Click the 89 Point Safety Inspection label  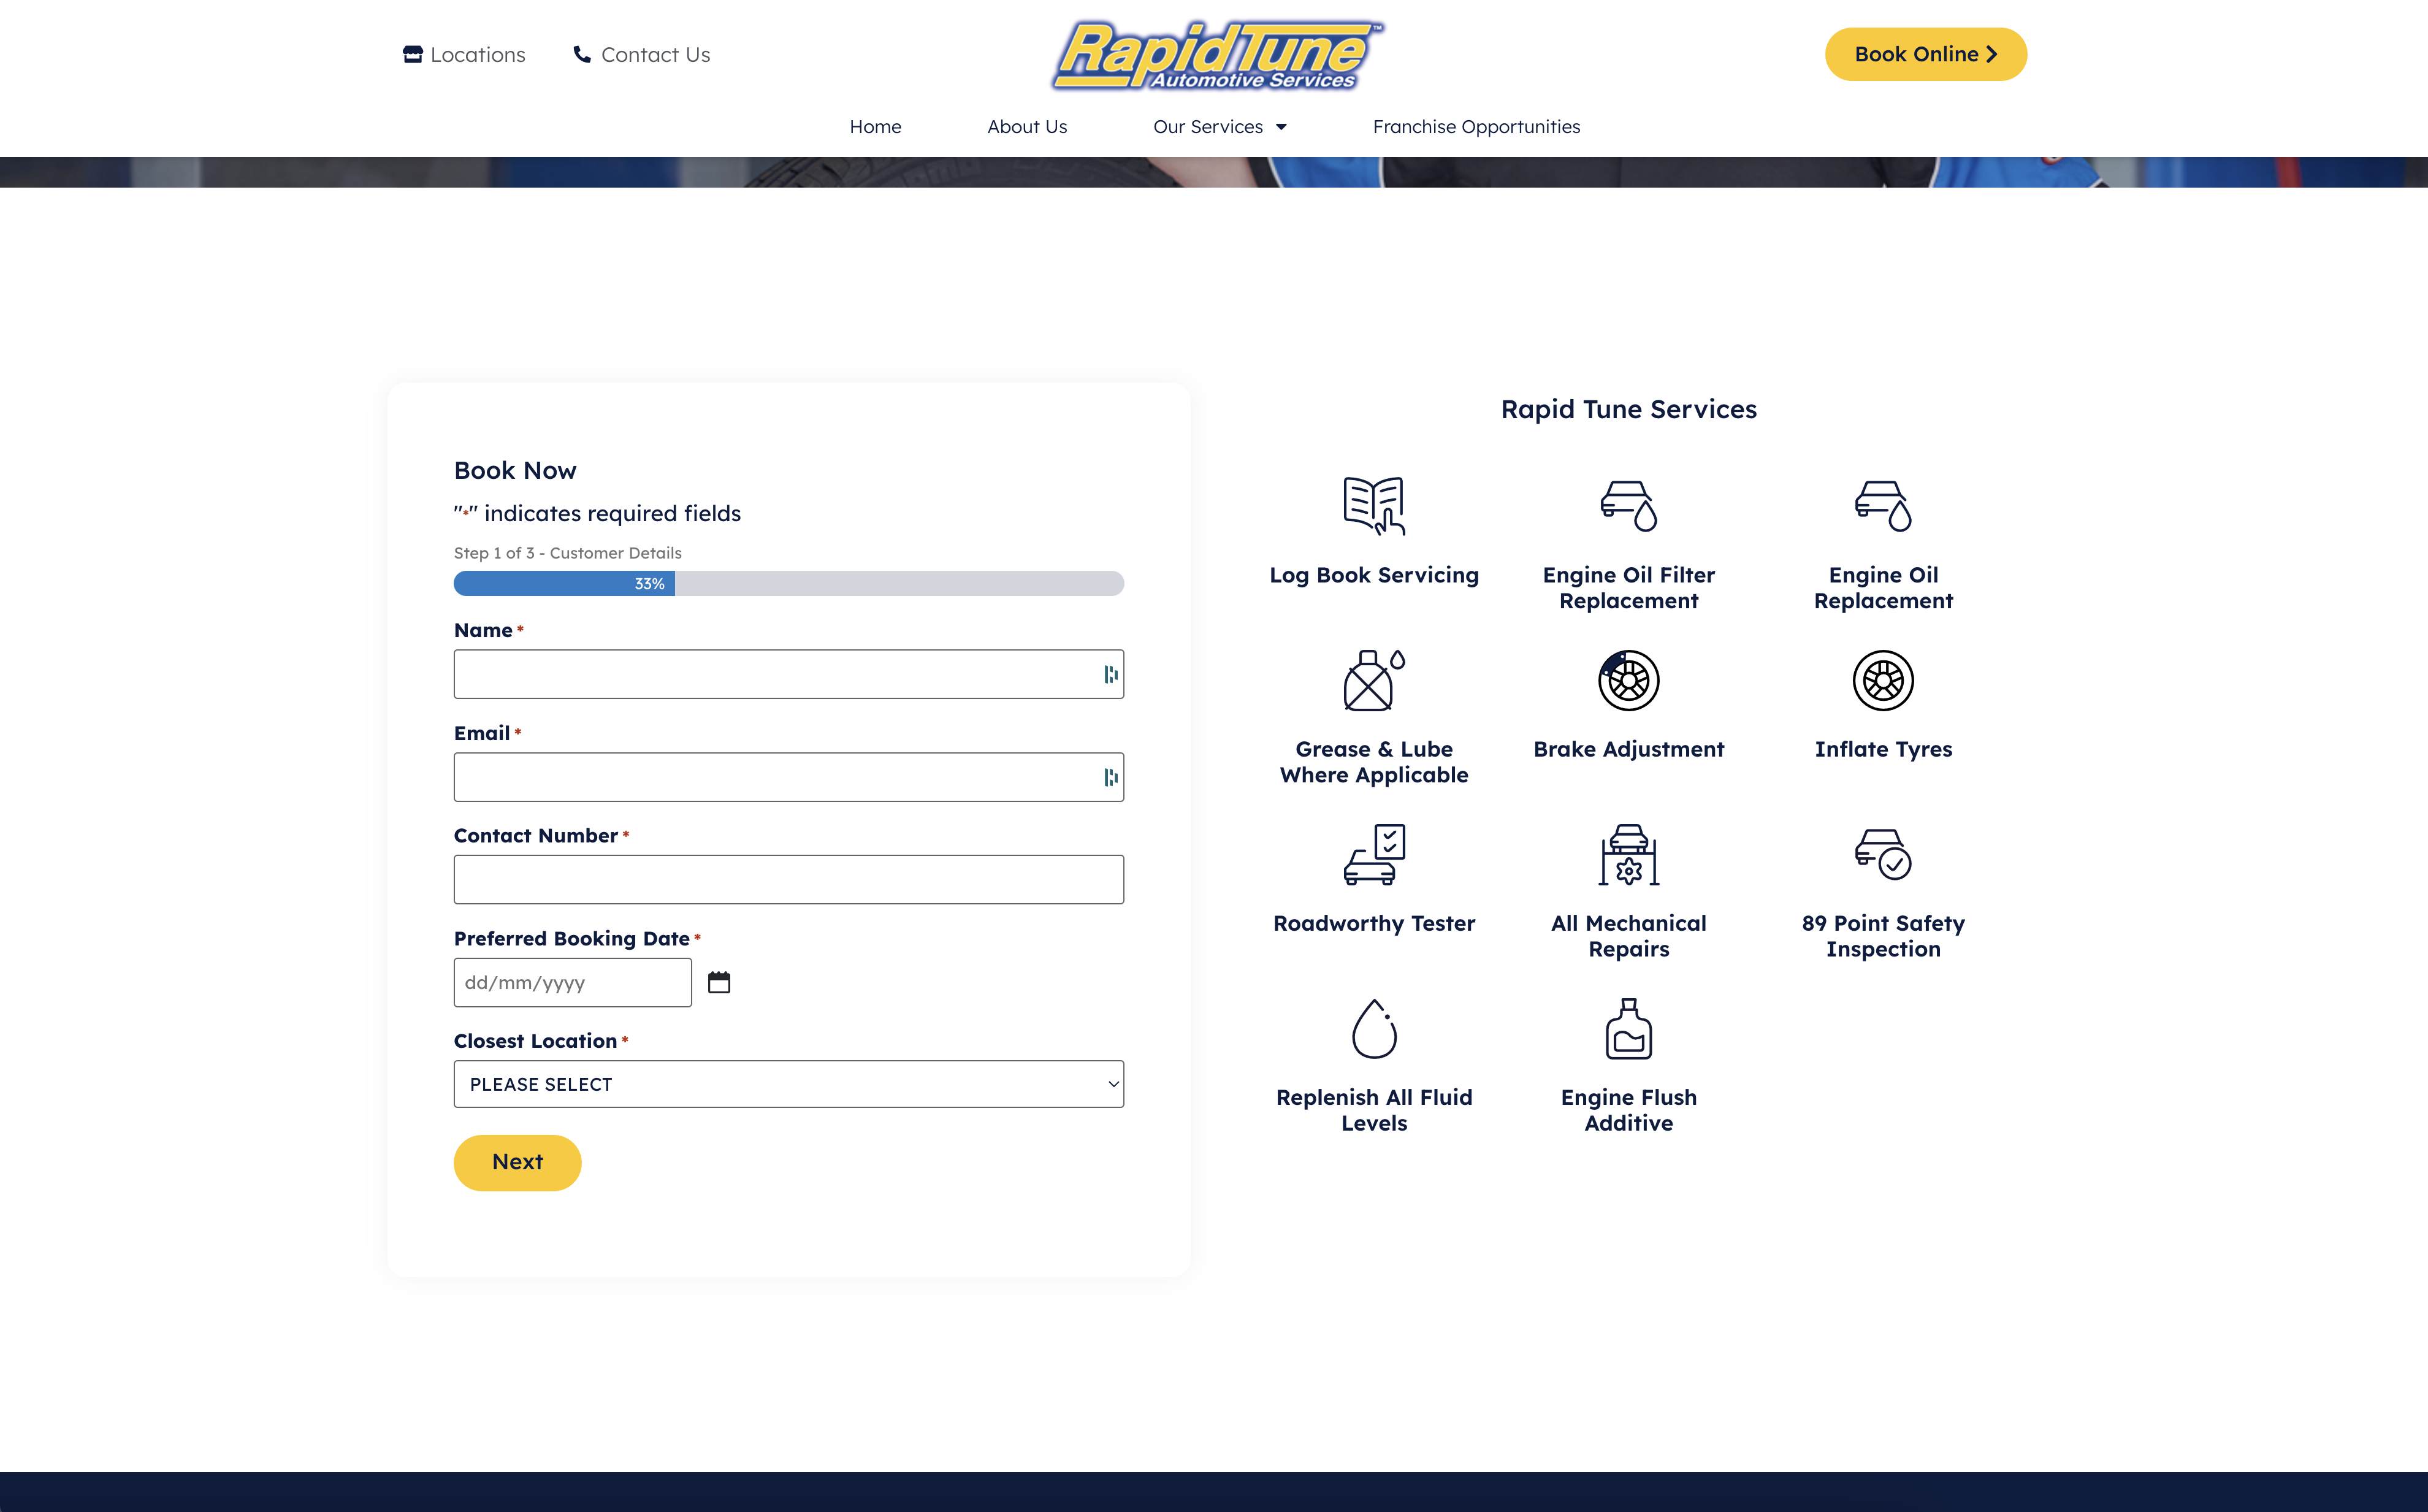(x=1883, y=936)
